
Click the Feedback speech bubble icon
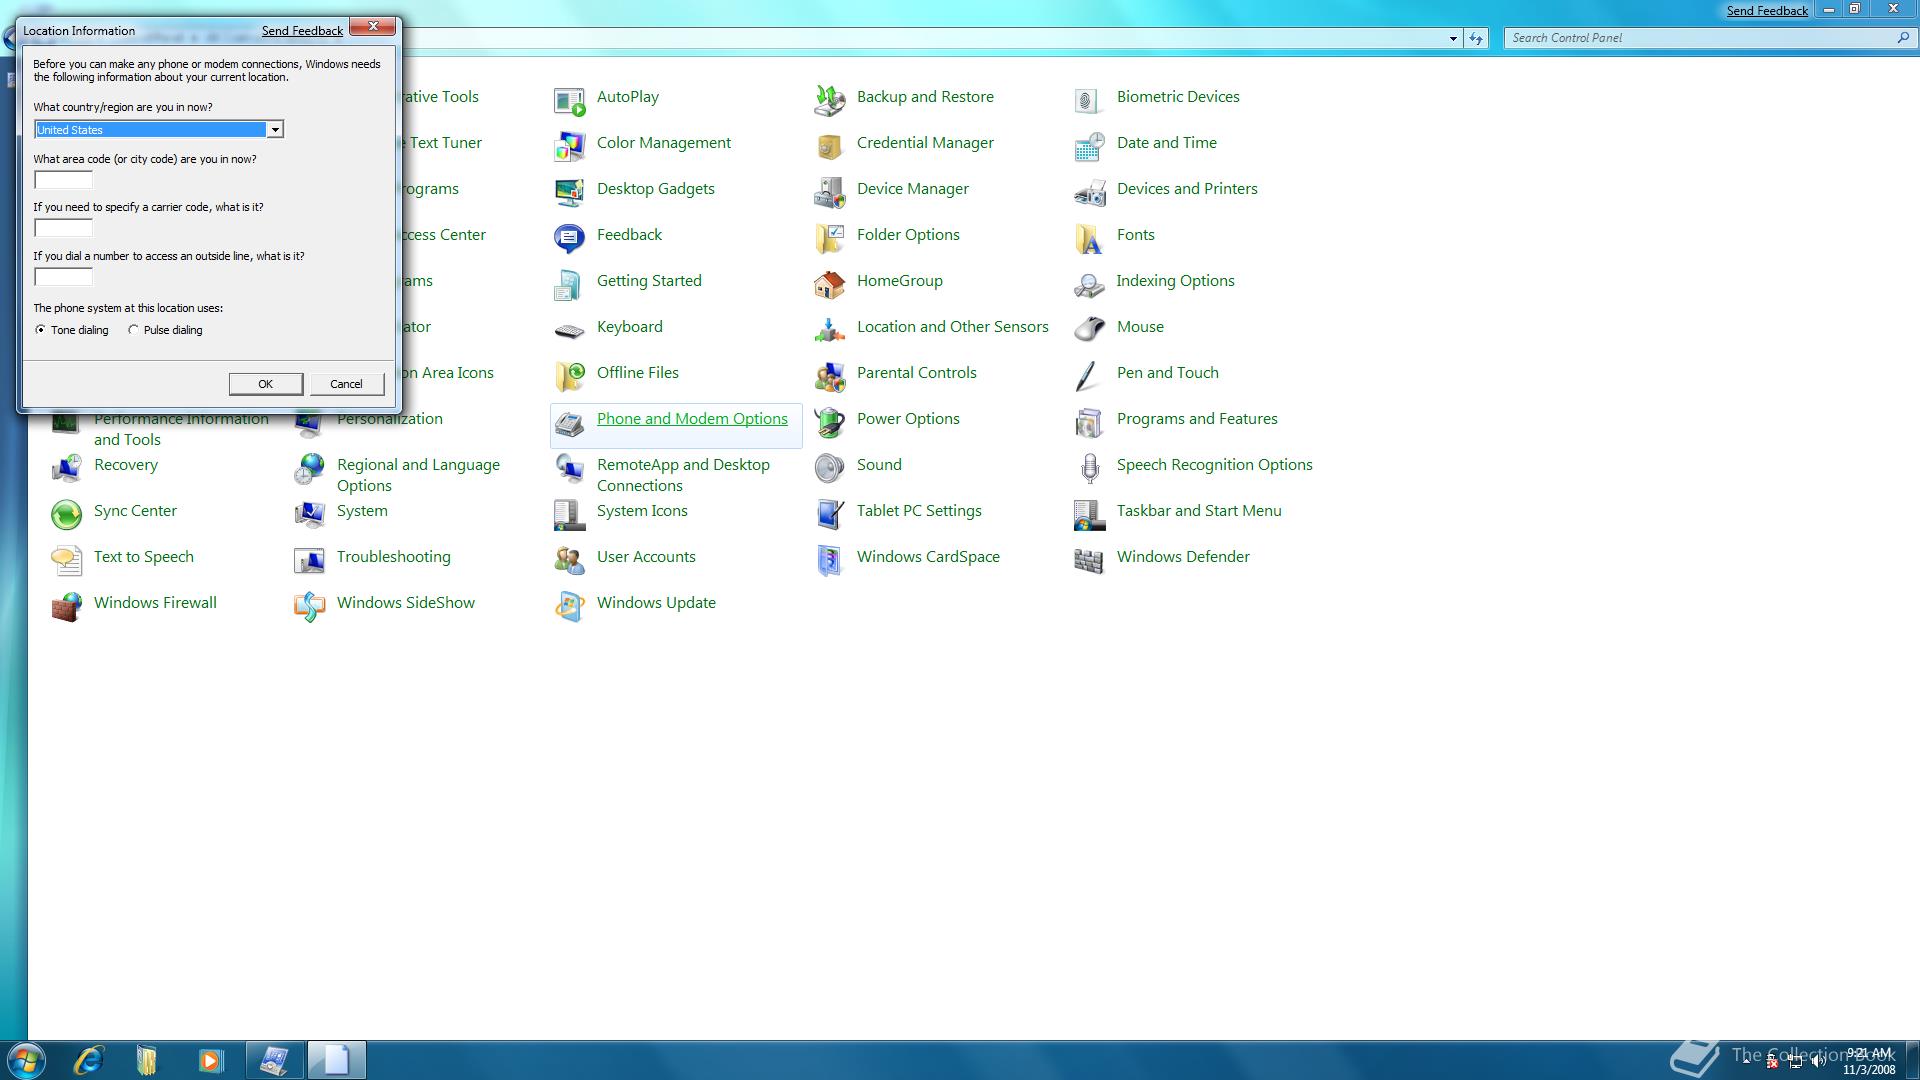coord(569,238)
